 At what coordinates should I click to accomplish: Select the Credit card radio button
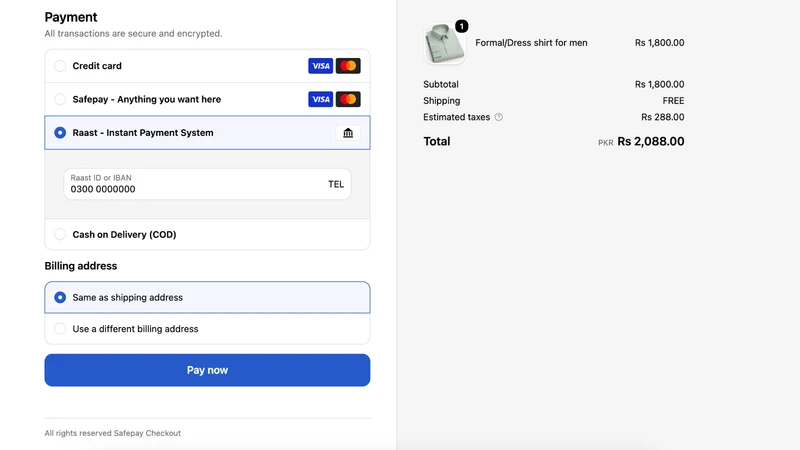point(60,66)
